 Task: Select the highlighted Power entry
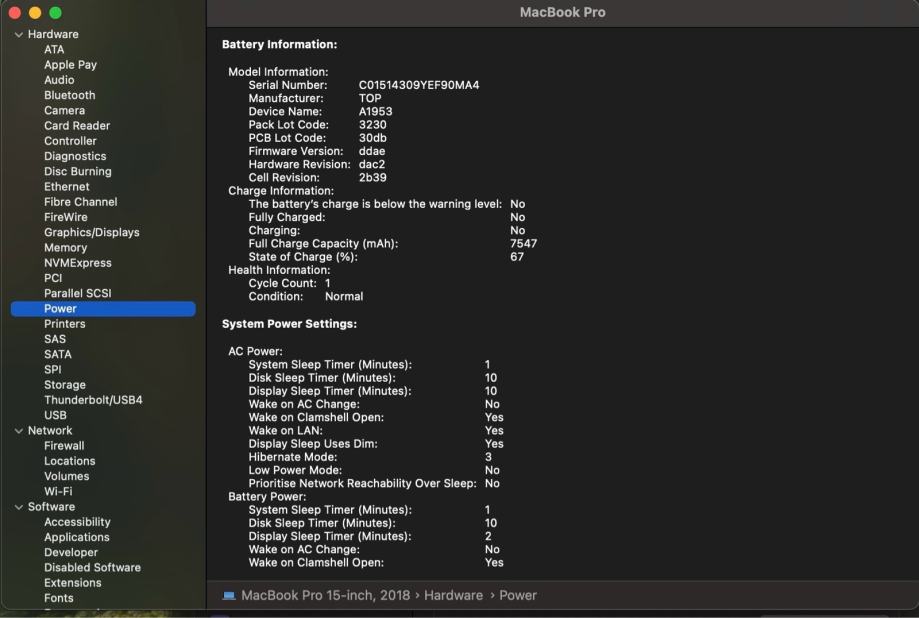click(103, 309)
